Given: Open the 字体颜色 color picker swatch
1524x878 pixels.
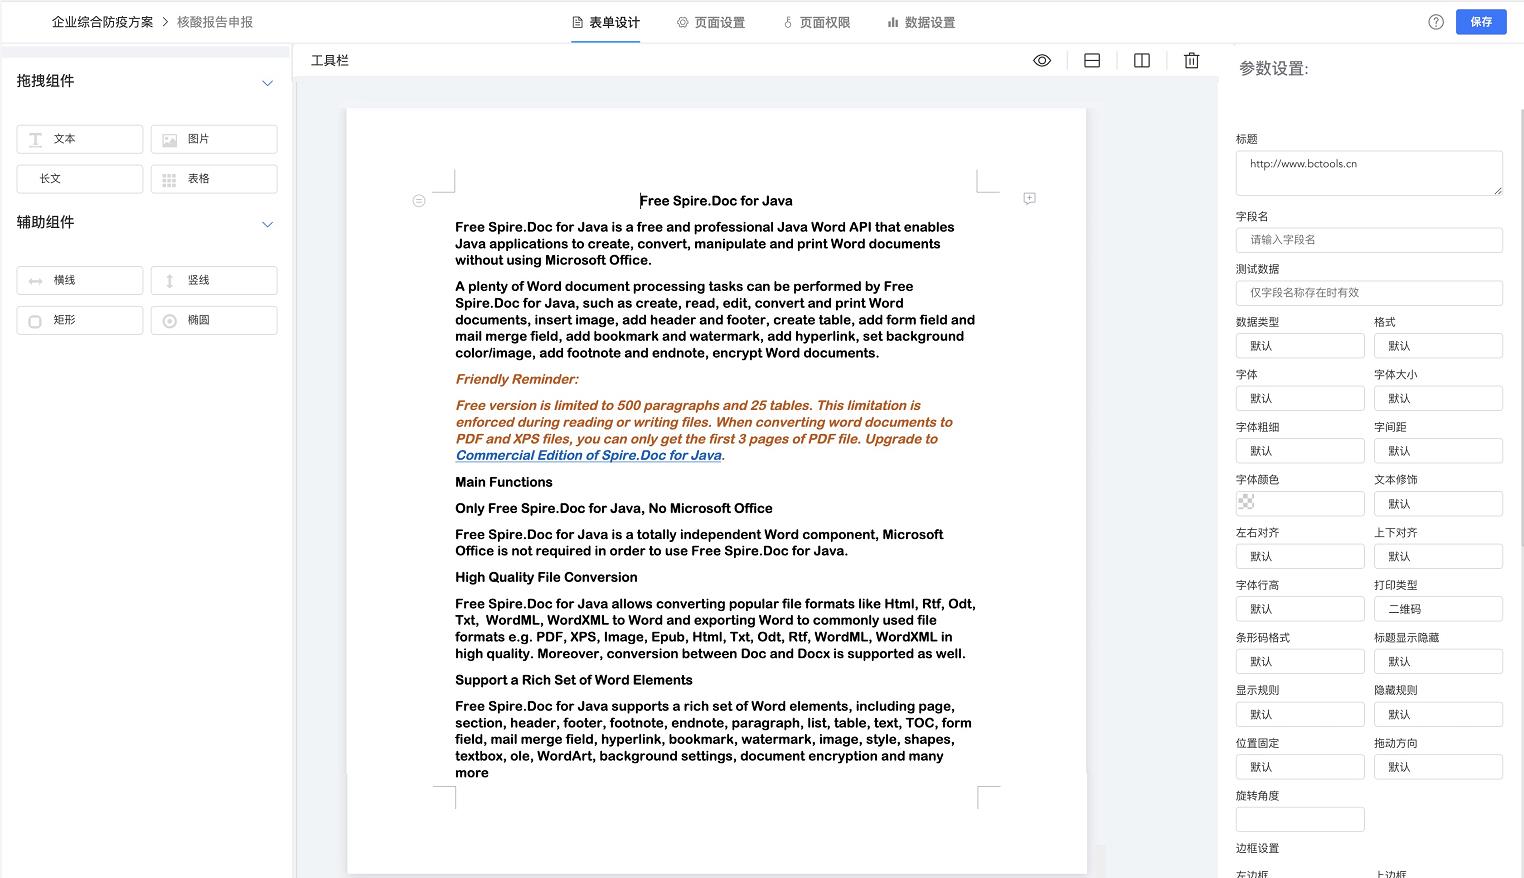Looking at the screenshot, I should (x=1246, y=502).
